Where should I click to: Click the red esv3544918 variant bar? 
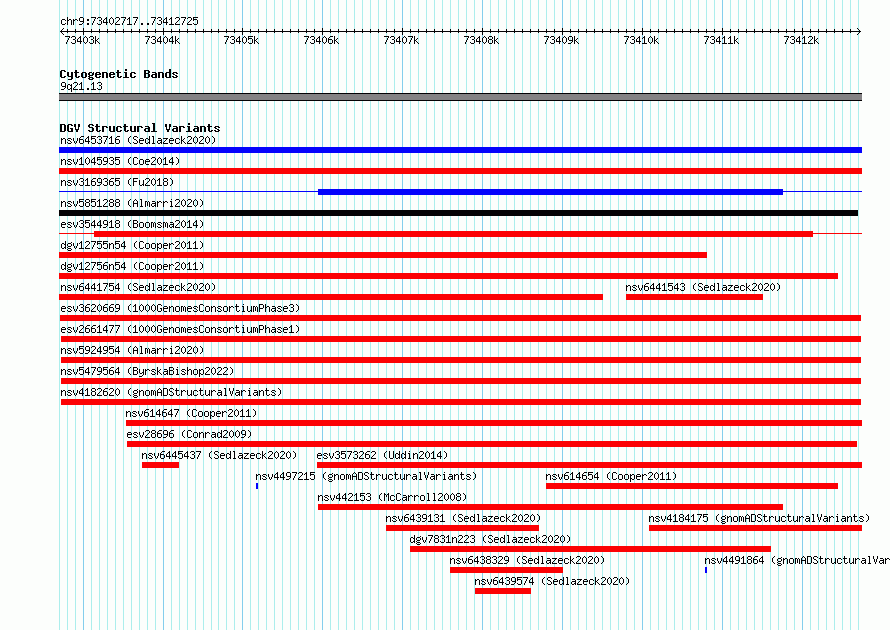coord(454,234)
